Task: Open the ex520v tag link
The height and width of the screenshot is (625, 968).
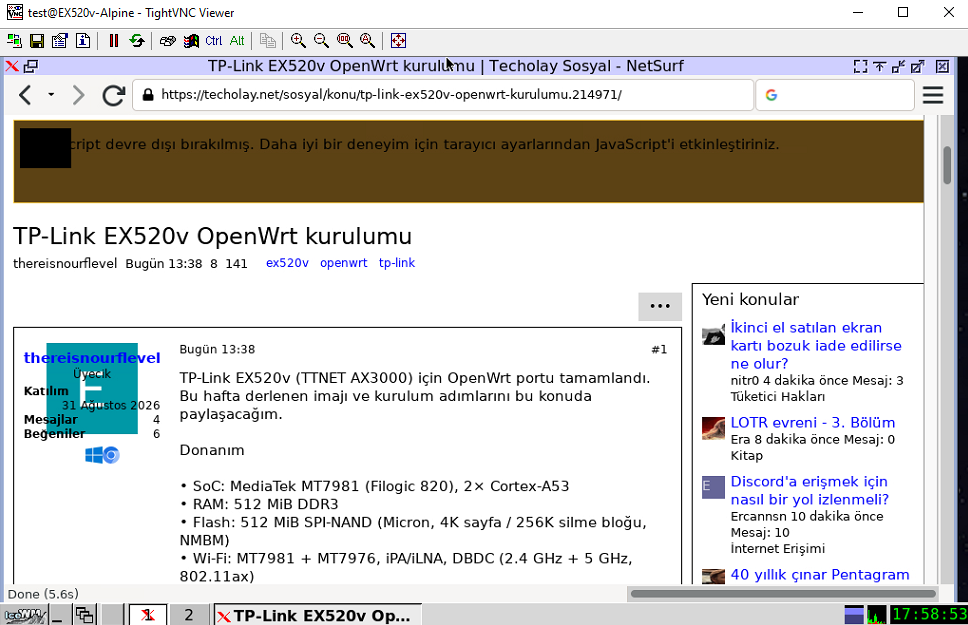Action: pyautogui.click(x=287, y=262)
